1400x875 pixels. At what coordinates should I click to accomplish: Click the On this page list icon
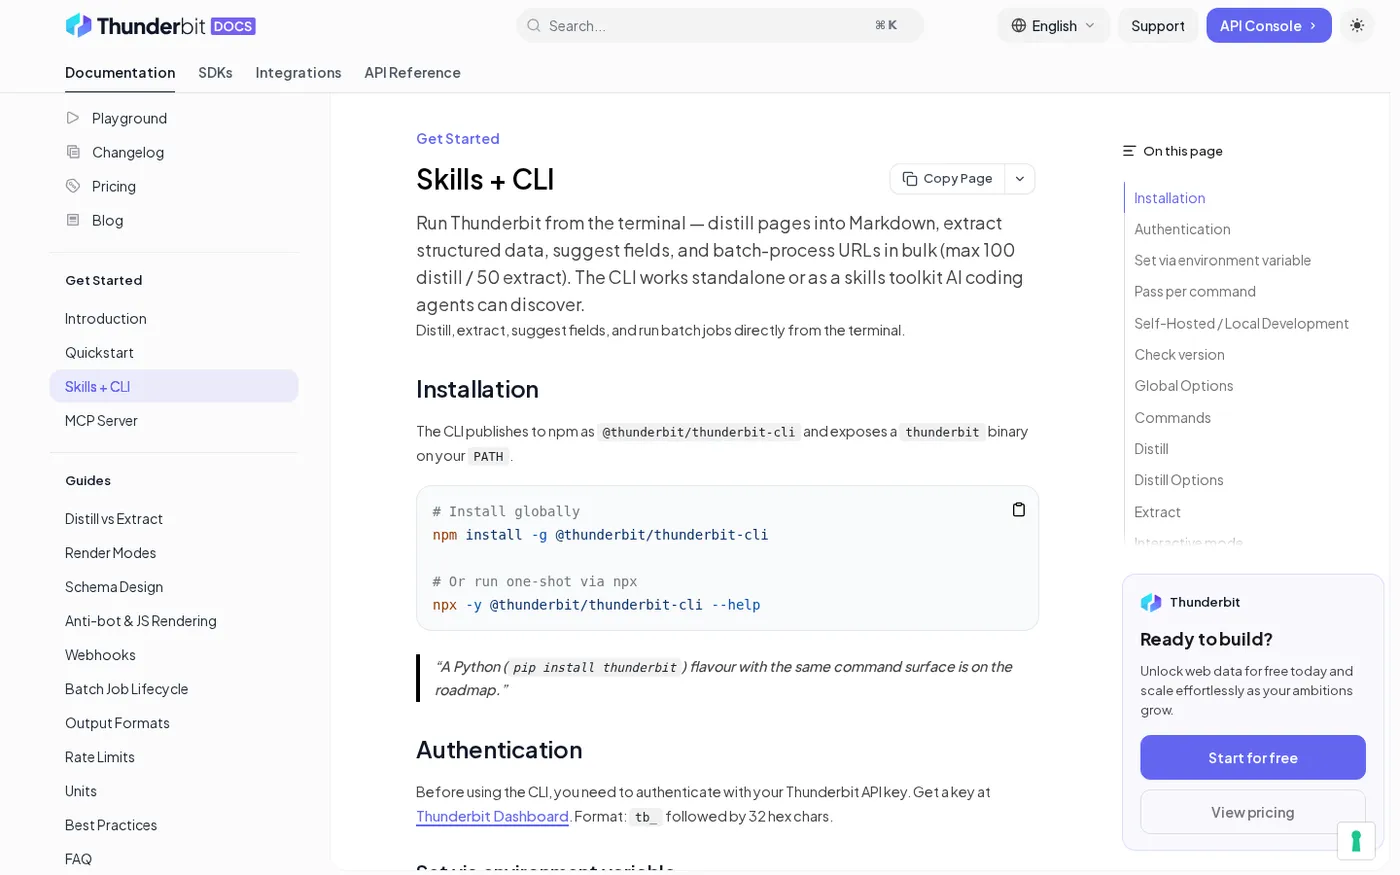click(1129, 151)
